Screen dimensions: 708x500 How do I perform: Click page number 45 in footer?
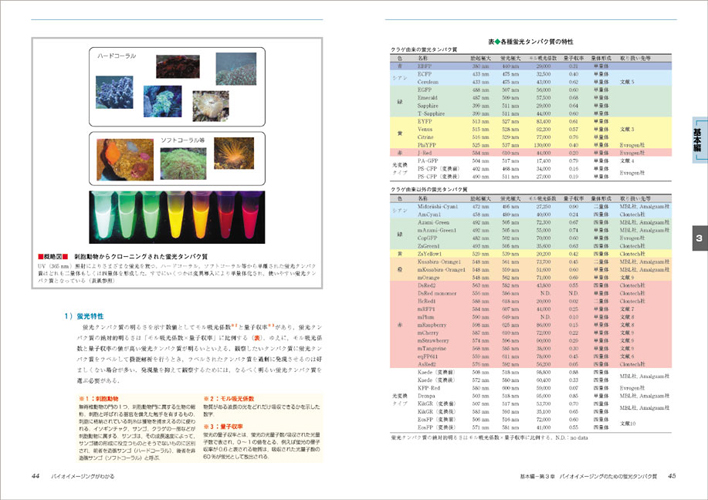pyautogui.click(x=673, y=476)
